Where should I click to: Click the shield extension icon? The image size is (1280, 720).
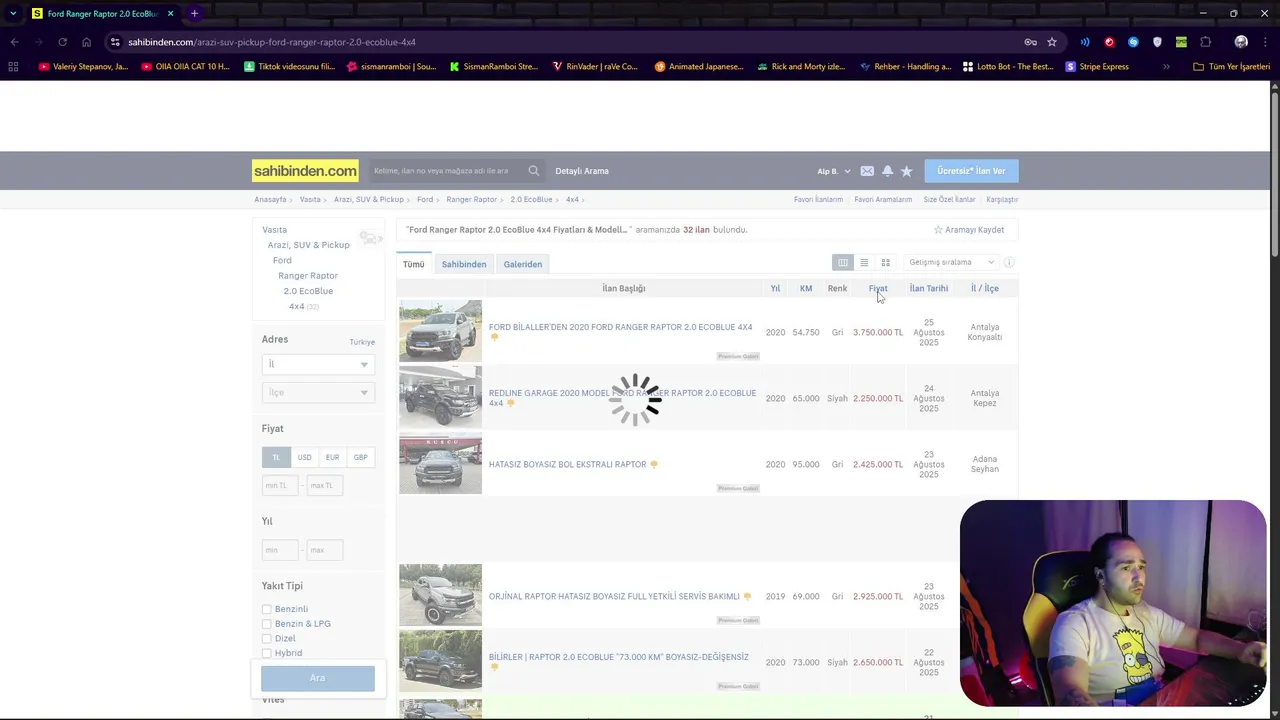click(1157, 42)
